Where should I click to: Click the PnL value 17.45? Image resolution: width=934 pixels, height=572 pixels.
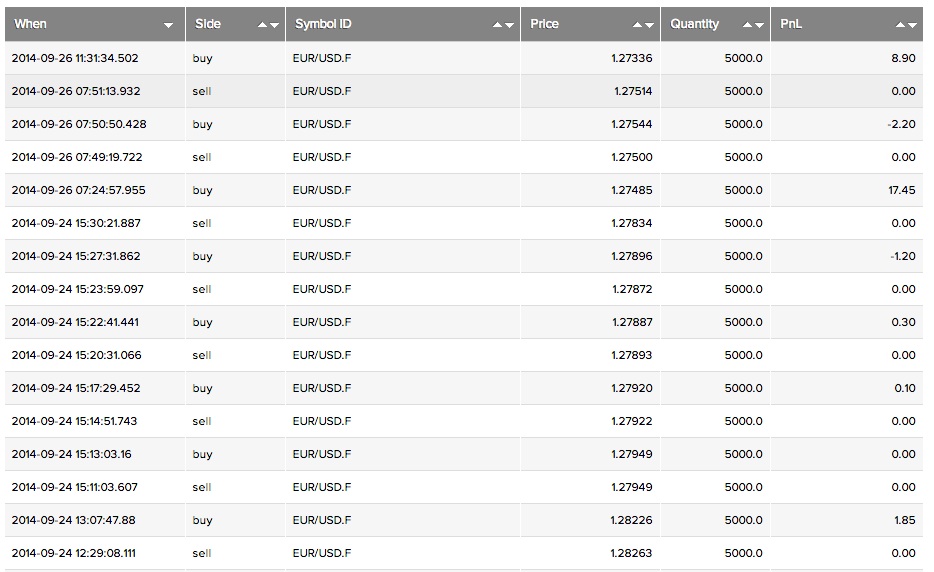[901, 190]
